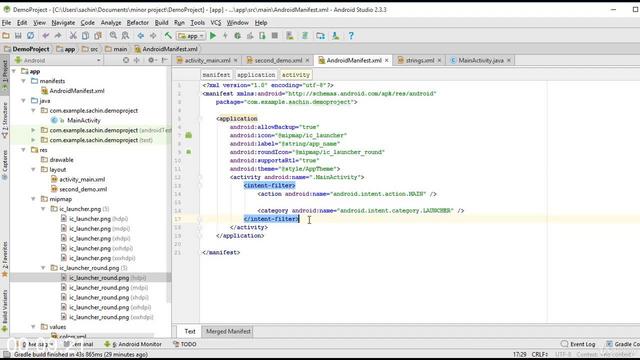This screenshot has height=360, width=640.
Task: Click the Debug app bug icon
Action: click(x=238, y=36)
